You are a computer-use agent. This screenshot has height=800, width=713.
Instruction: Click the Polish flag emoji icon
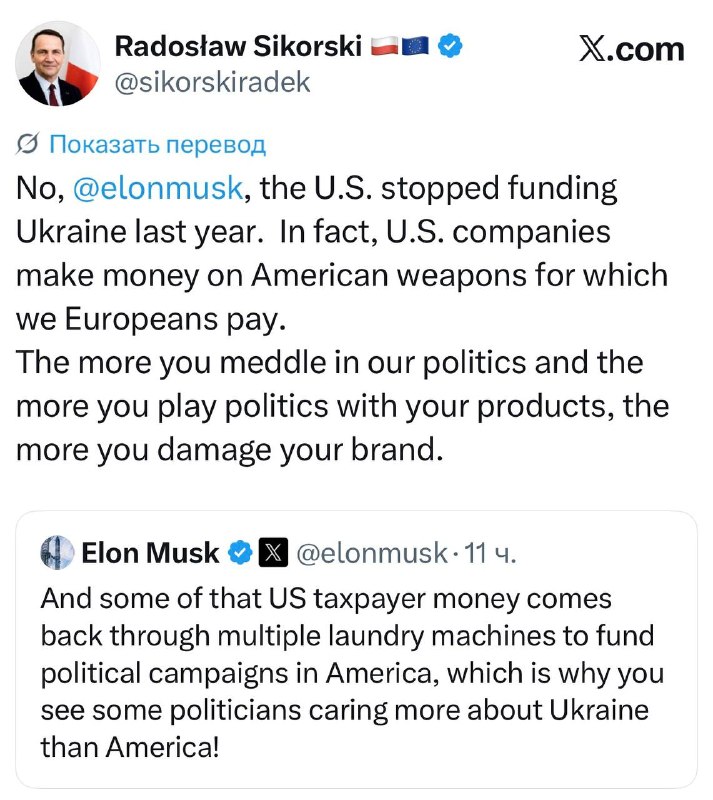384,46
